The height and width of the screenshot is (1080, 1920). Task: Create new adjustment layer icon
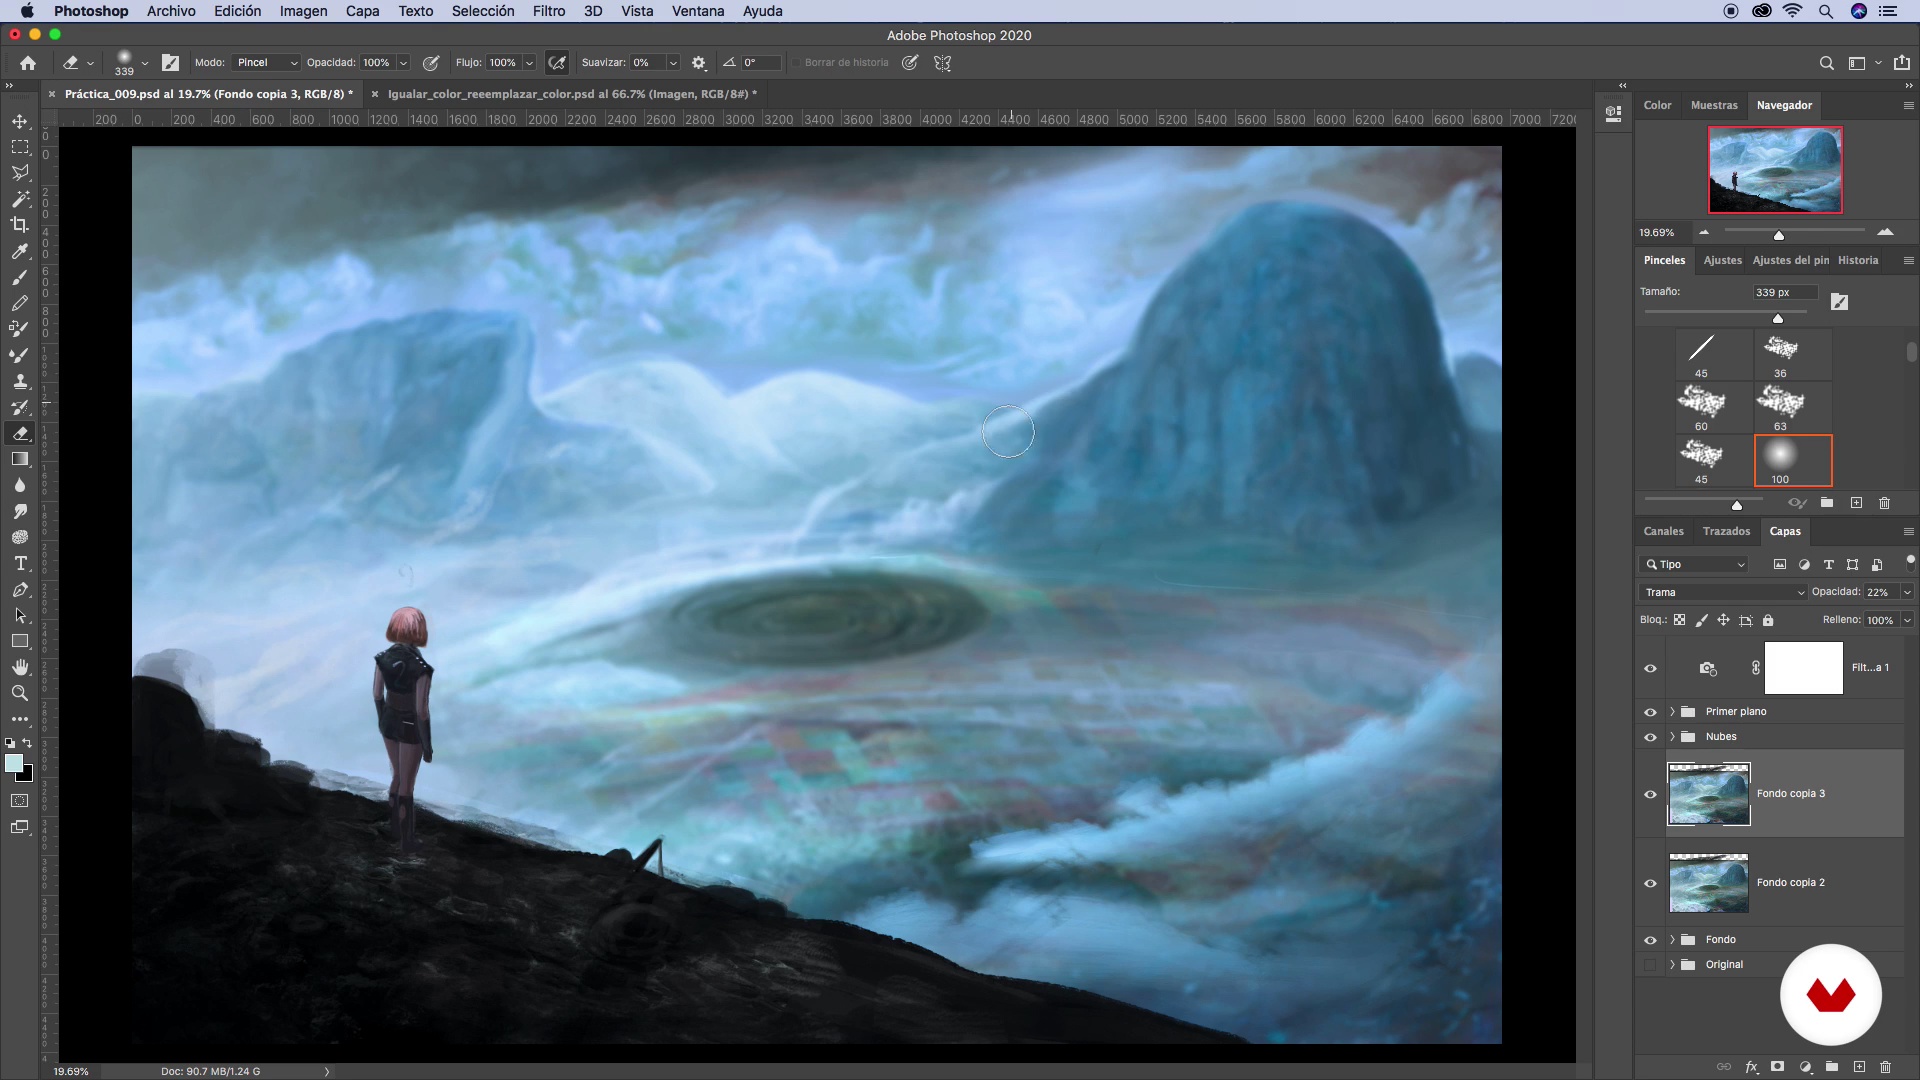coord(1805,1067)
